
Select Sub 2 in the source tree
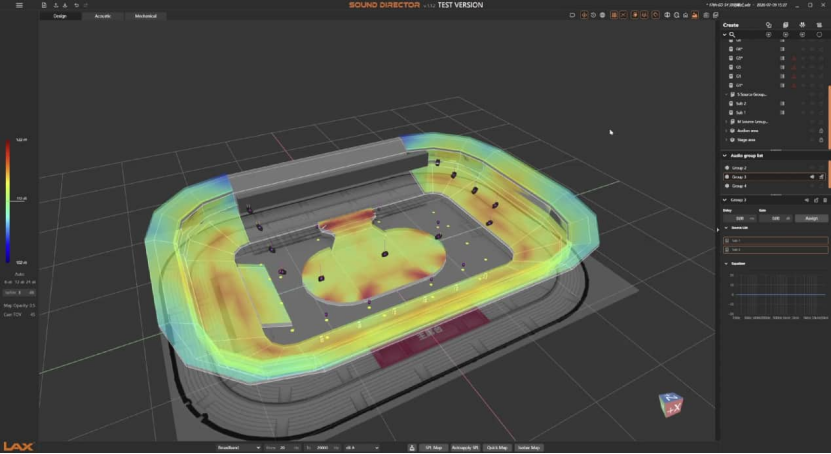coord(741,103)
